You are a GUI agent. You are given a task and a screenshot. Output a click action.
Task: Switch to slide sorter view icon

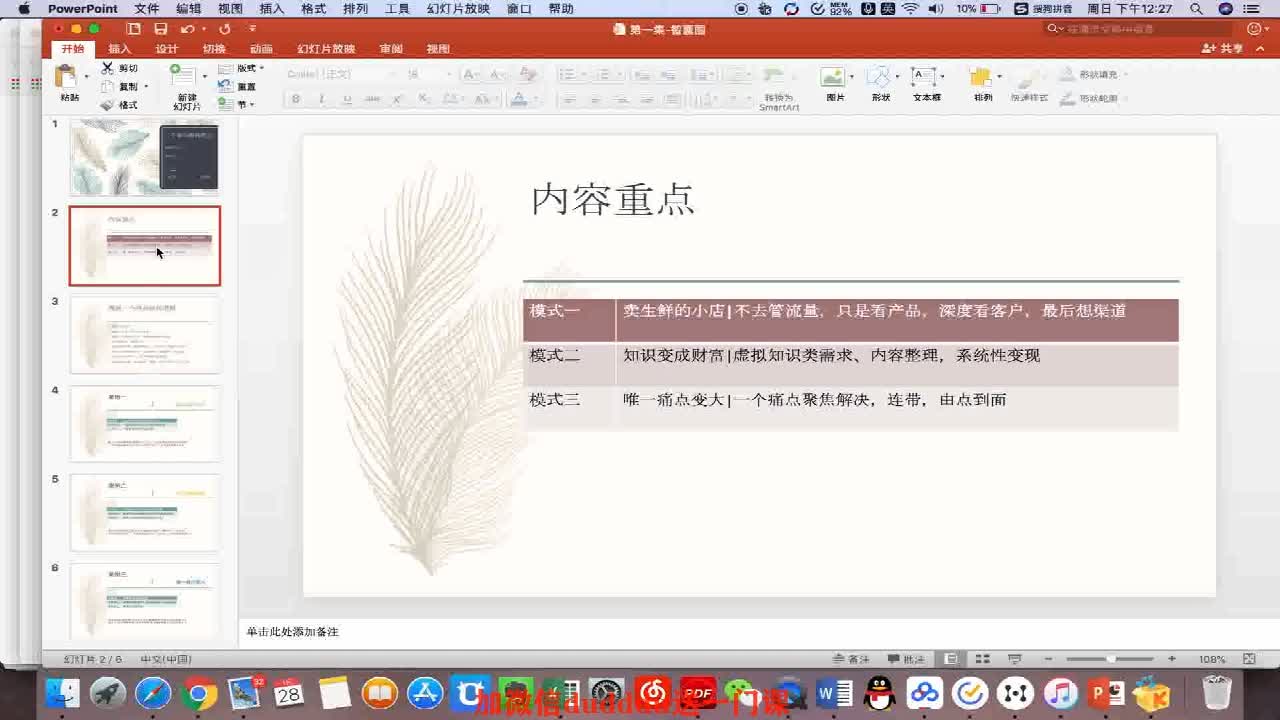983,658
